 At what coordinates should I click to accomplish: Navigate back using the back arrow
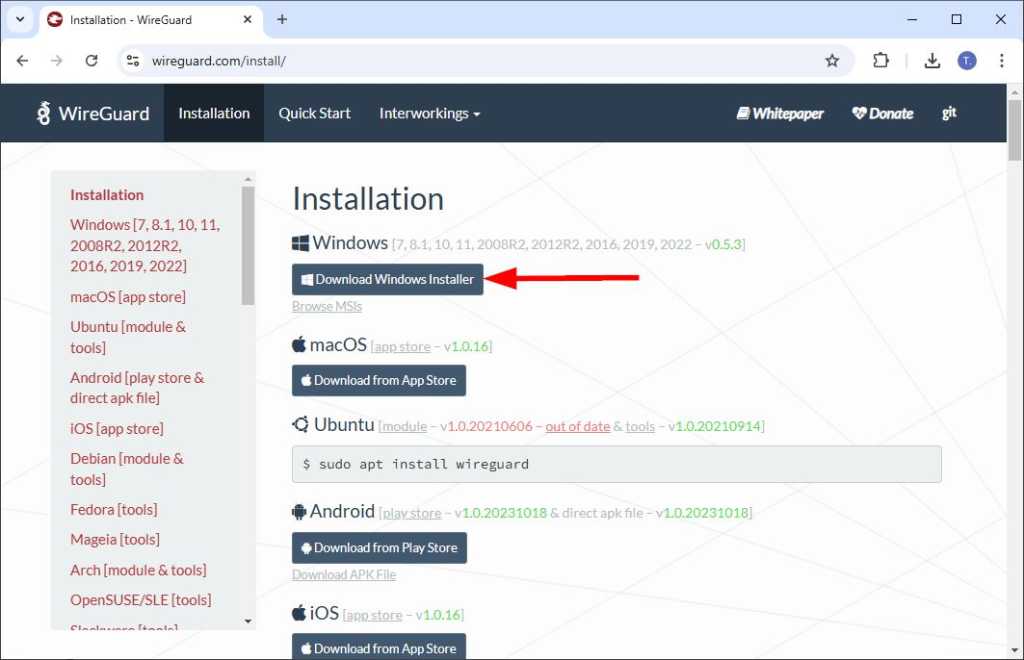click(x=22, y=60)
